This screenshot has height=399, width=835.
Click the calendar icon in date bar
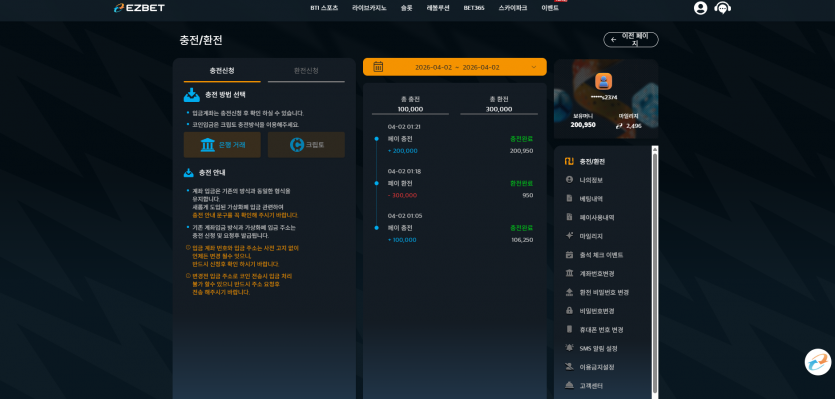tap(378, 67)
